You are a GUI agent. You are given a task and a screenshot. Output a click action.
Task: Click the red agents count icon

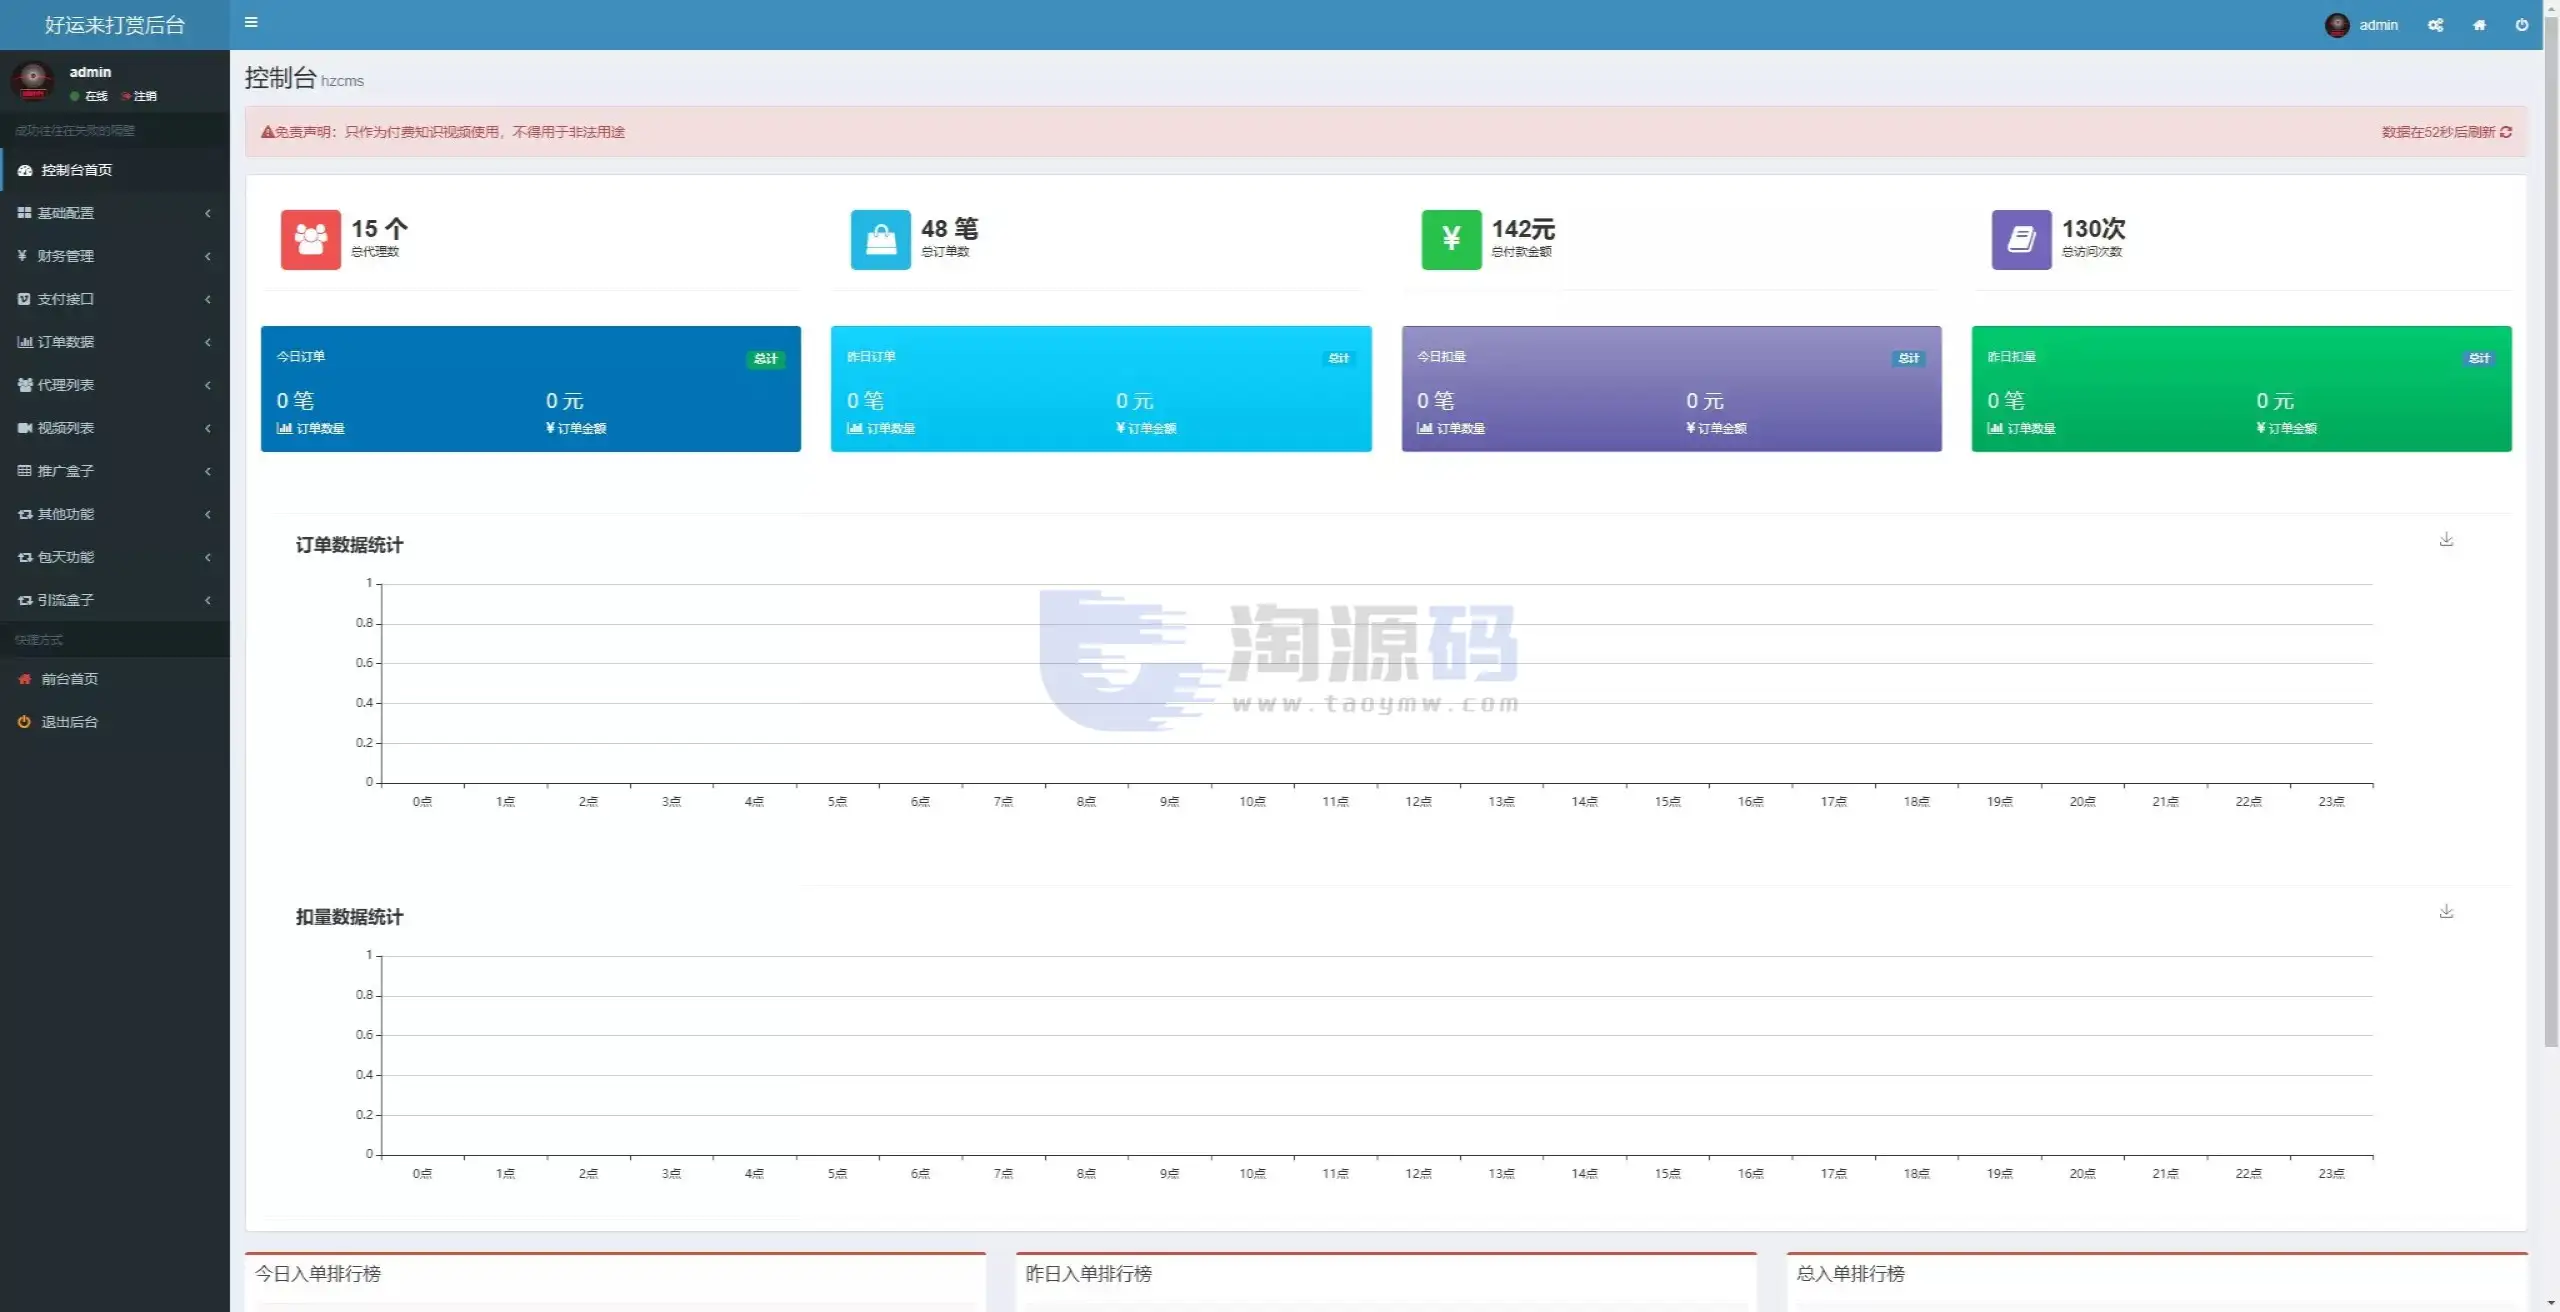pos(310,240)
